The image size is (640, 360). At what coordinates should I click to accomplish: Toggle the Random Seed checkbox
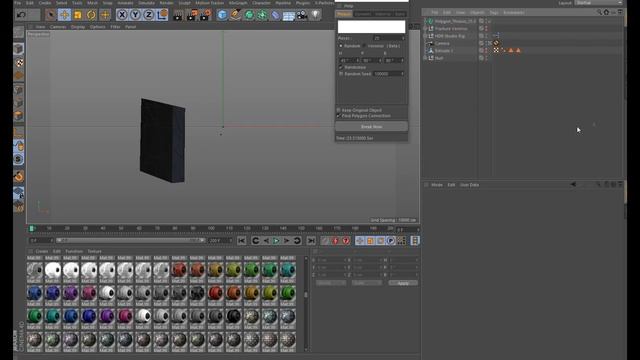pyautogui.click(x=341, y=74)
